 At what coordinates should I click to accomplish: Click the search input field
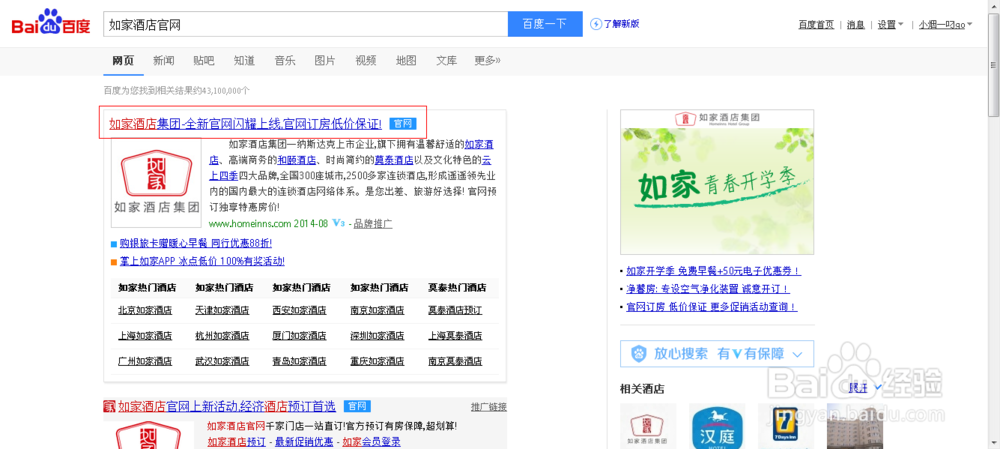[x=305, y=24]
